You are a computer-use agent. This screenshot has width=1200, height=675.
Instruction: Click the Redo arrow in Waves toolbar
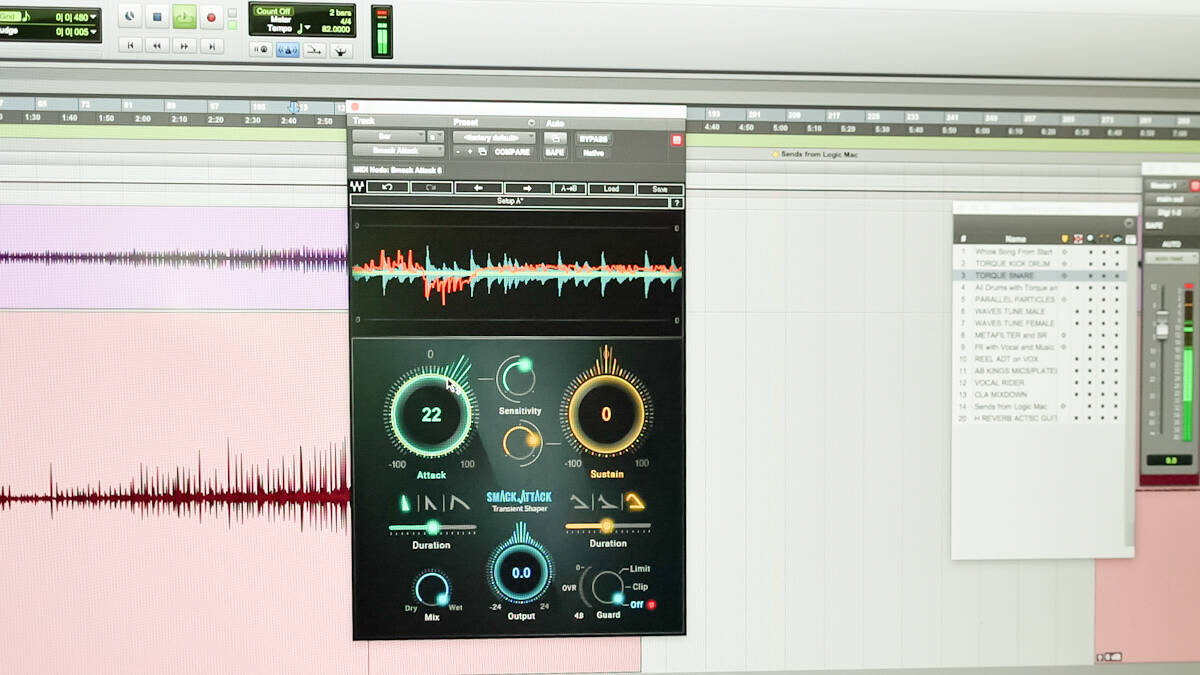pyautogui.click(x=431, y=188)
